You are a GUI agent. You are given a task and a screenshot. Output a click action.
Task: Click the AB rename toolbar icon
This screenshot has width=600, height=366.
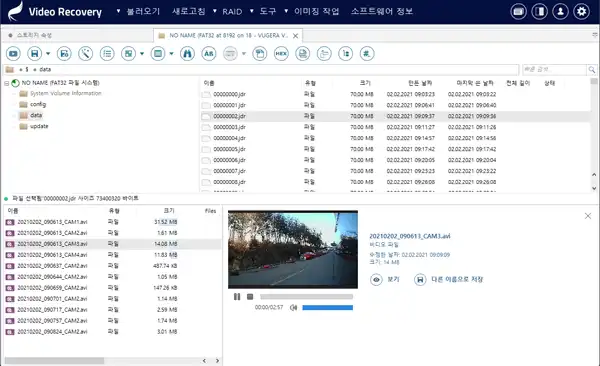coord(209,54)
